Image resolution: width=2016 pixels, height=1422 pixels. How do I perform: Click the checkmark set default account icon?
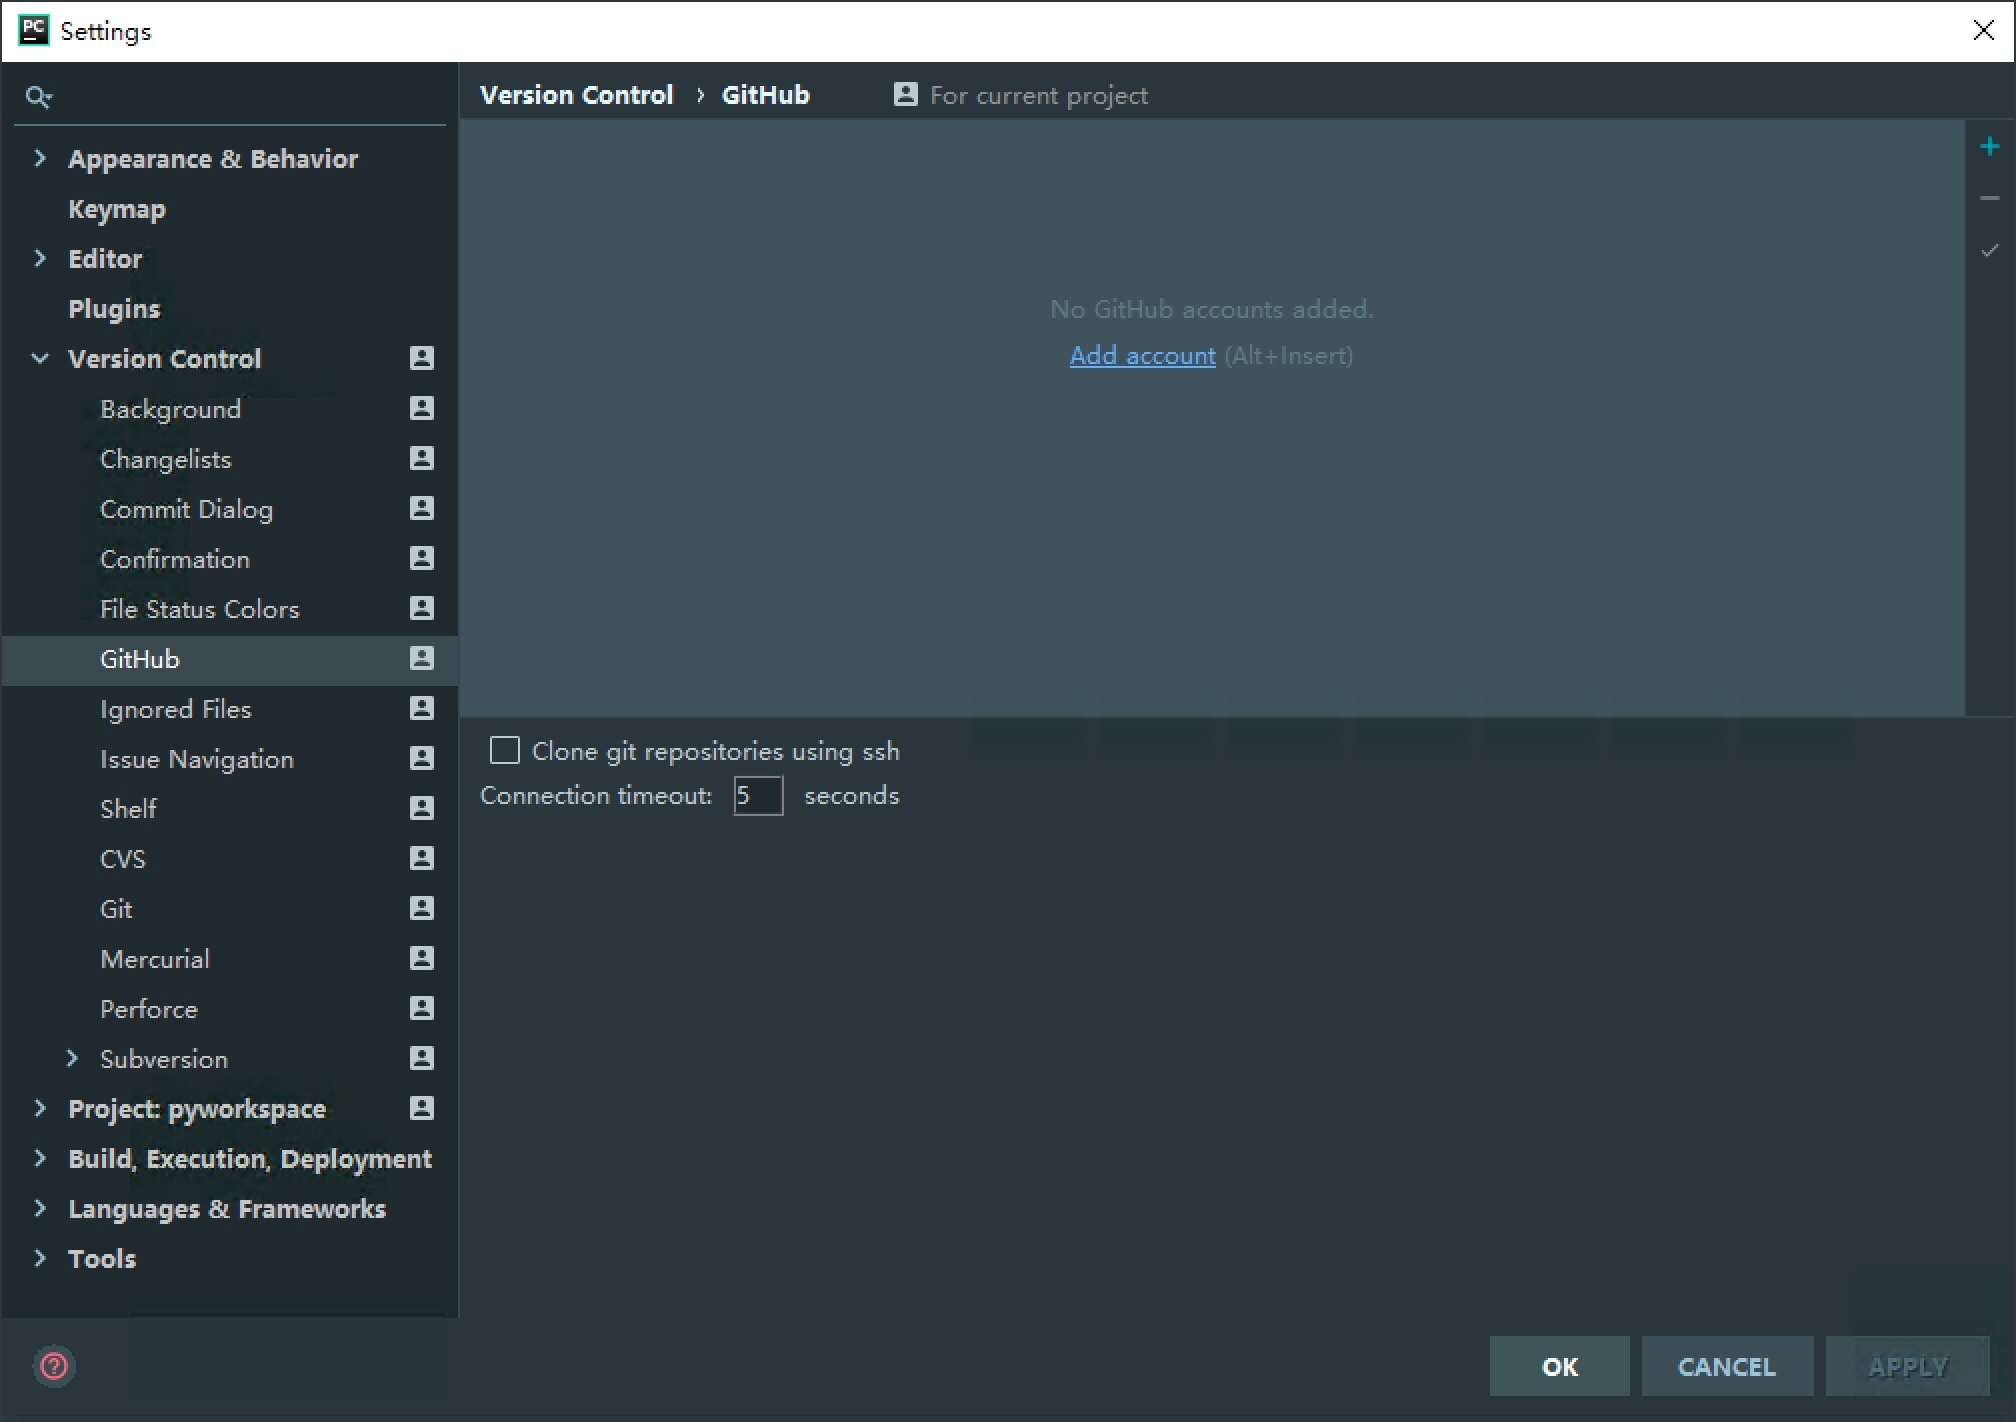pos(1989,250)
